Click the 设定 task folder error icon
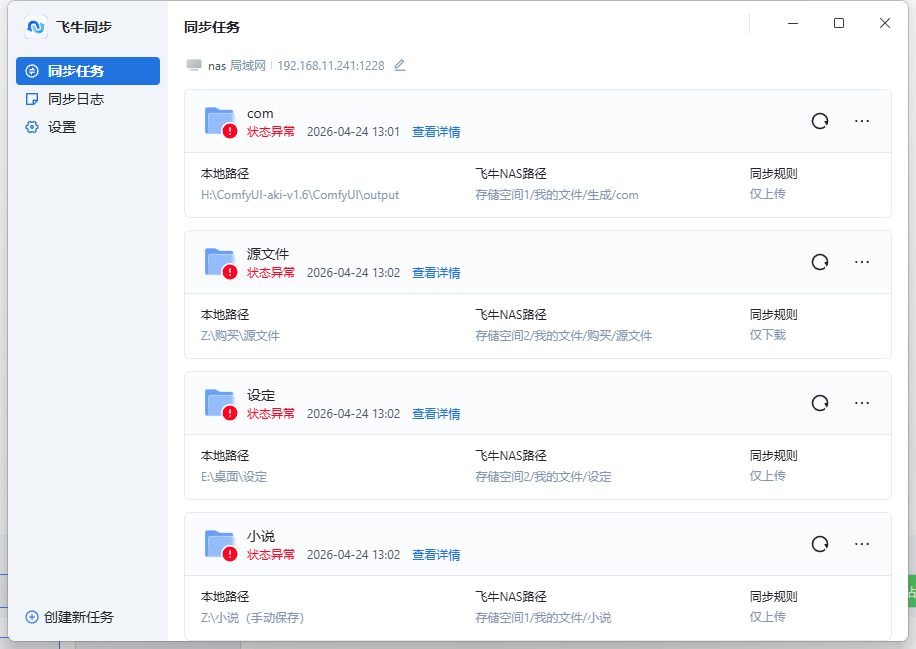This screenshot has width=916, height=649. click(221, 404)
